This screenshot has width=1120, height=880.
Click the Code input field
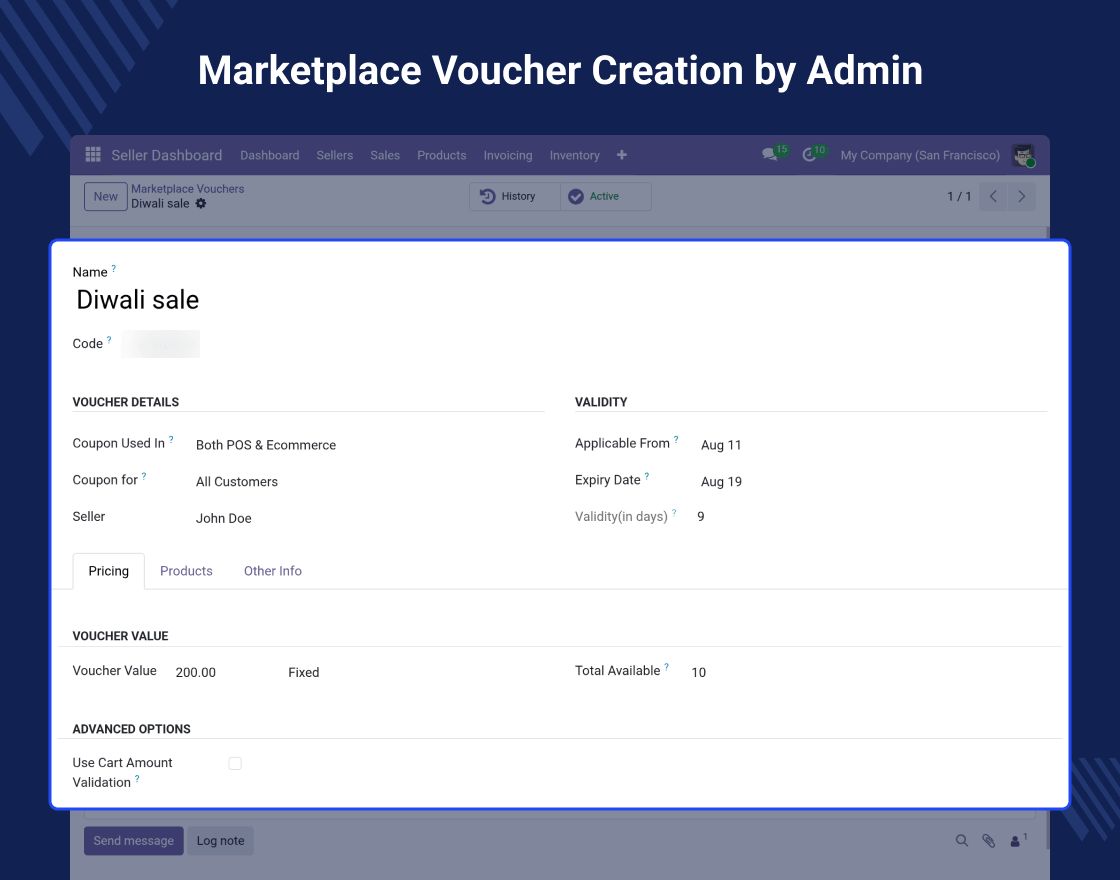(x=160, y=344)
